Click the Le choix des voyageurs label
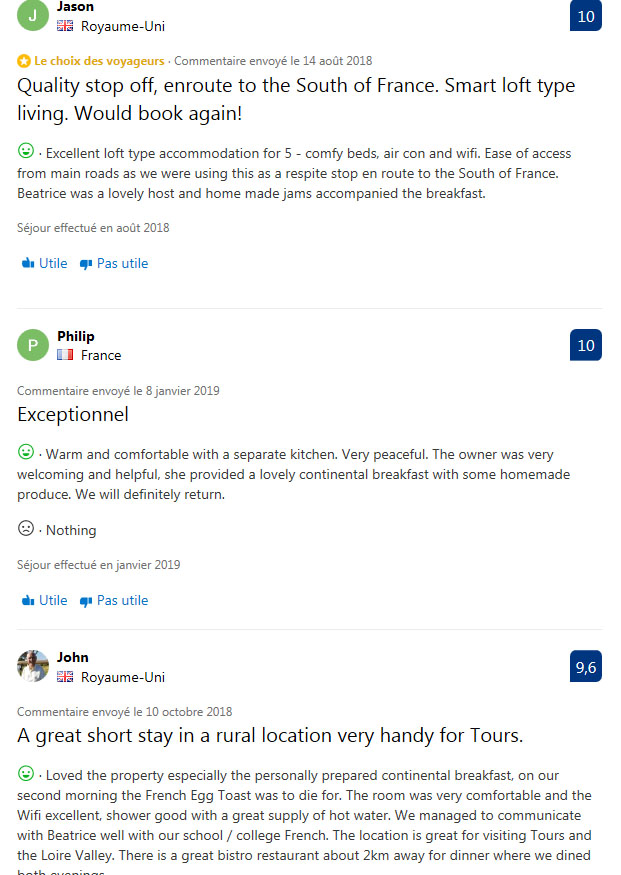Screen dimensions: 621x875 tap(99, 61)
